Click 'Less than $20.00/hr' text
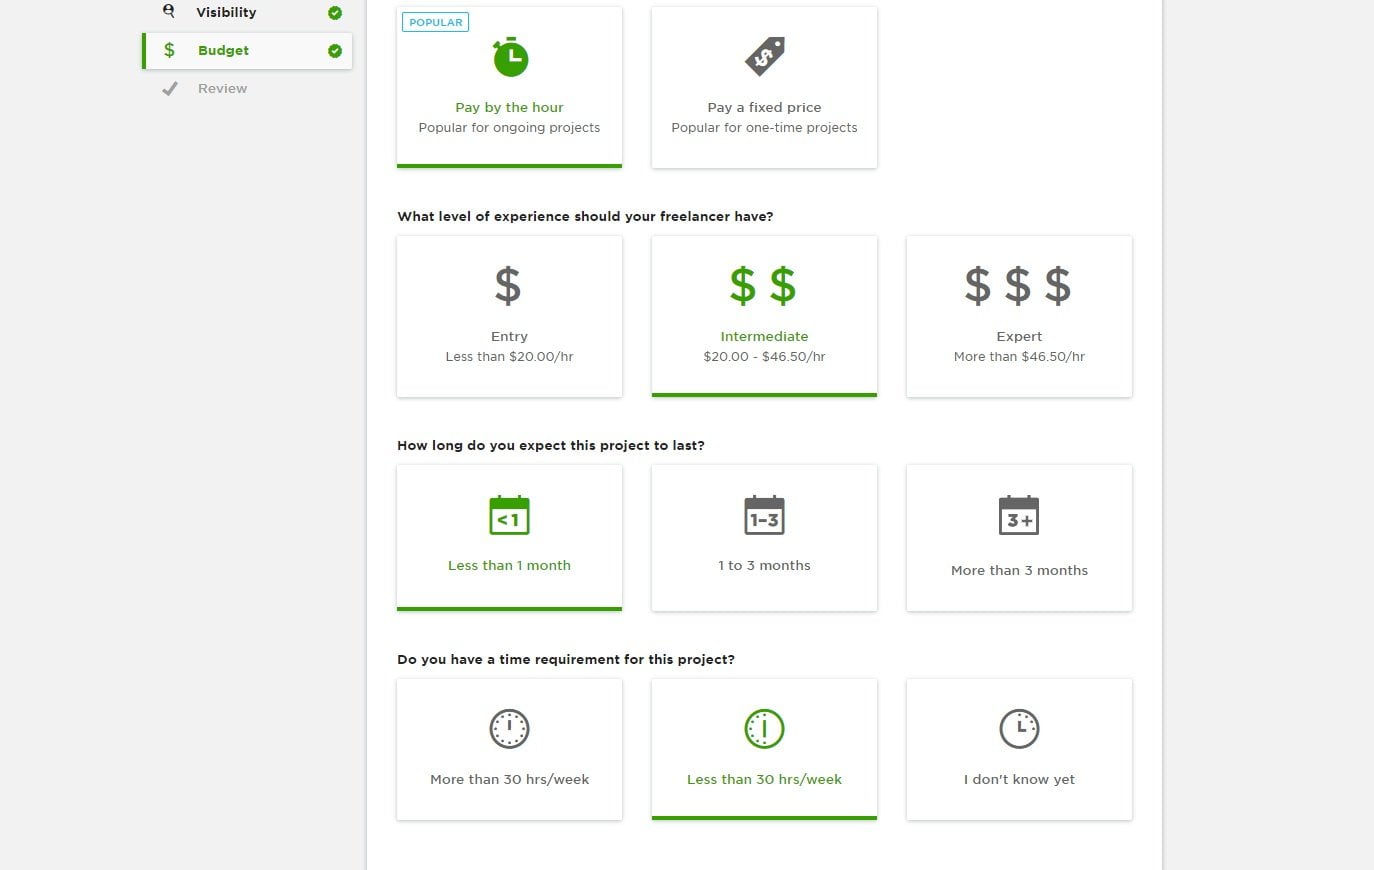 pos(509,357)
